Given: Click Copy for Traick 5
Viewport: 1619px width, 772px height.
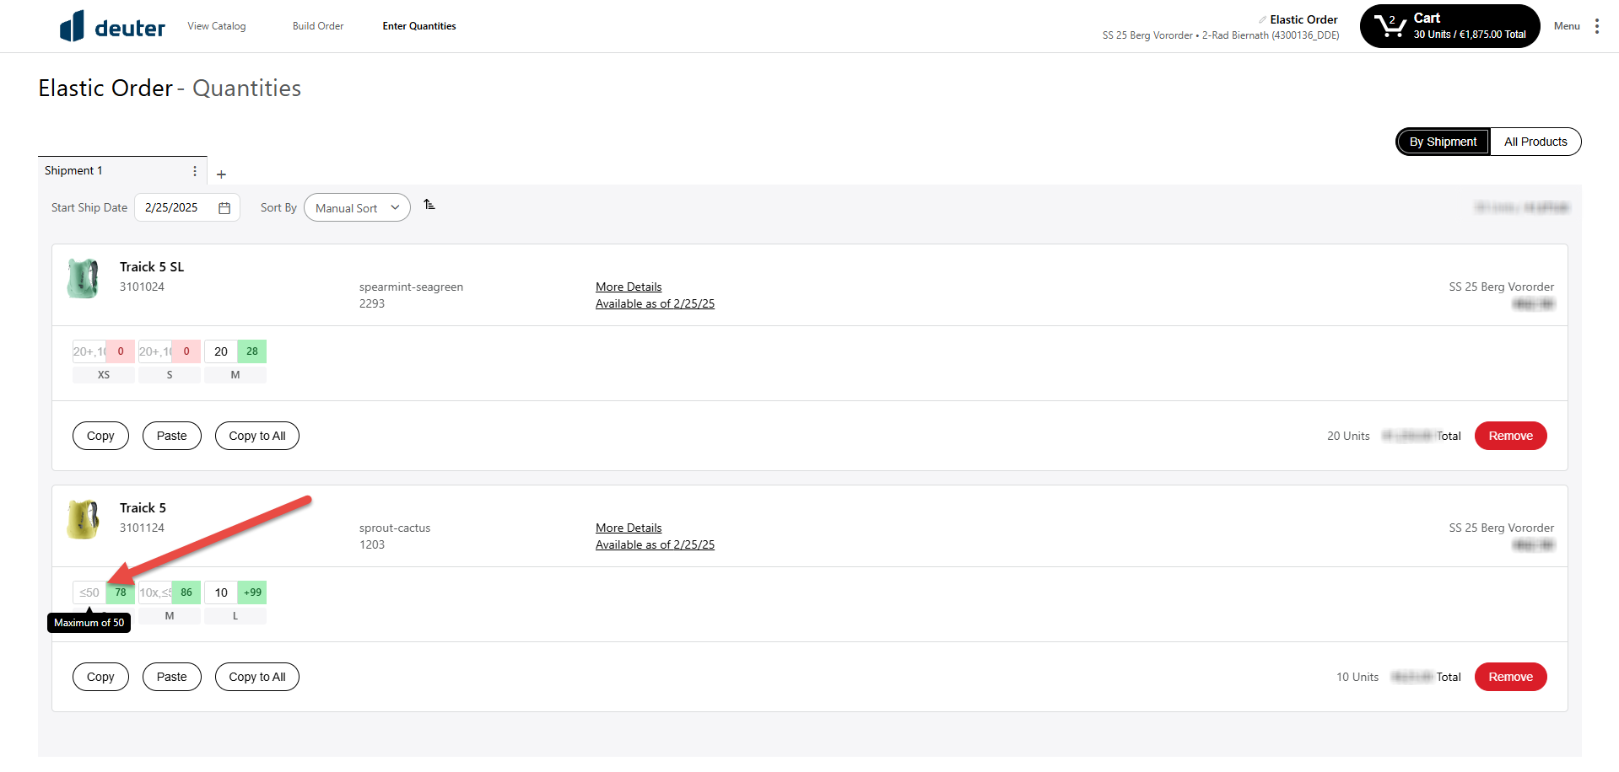Looking at the screenshot, I should point(101,677).
